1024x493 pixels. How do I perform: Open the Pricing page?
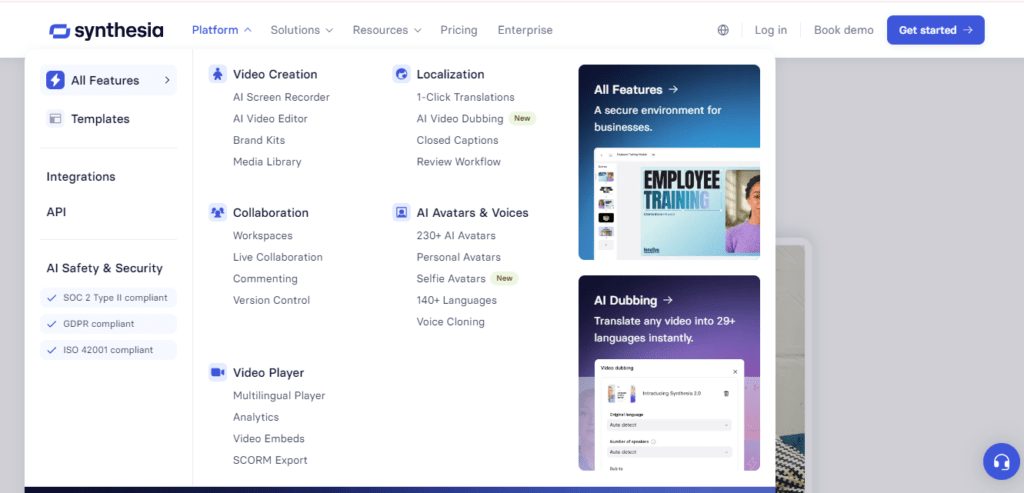458,30
